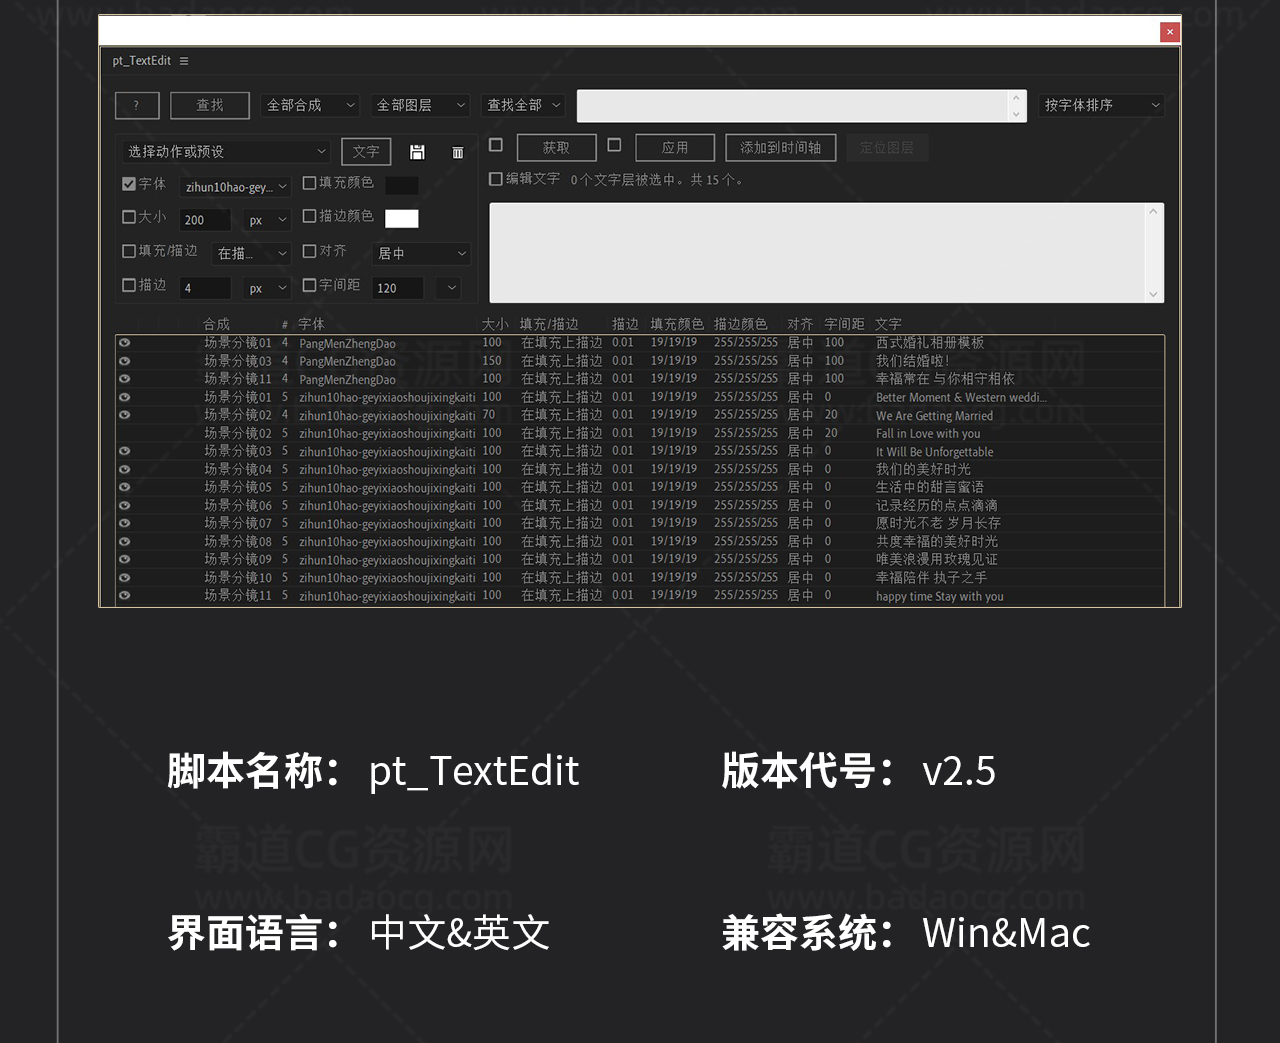Close the script window with red X
Viewport: 1280px width, 1043px height.
pyautogui.click(x=1169, y=32)
